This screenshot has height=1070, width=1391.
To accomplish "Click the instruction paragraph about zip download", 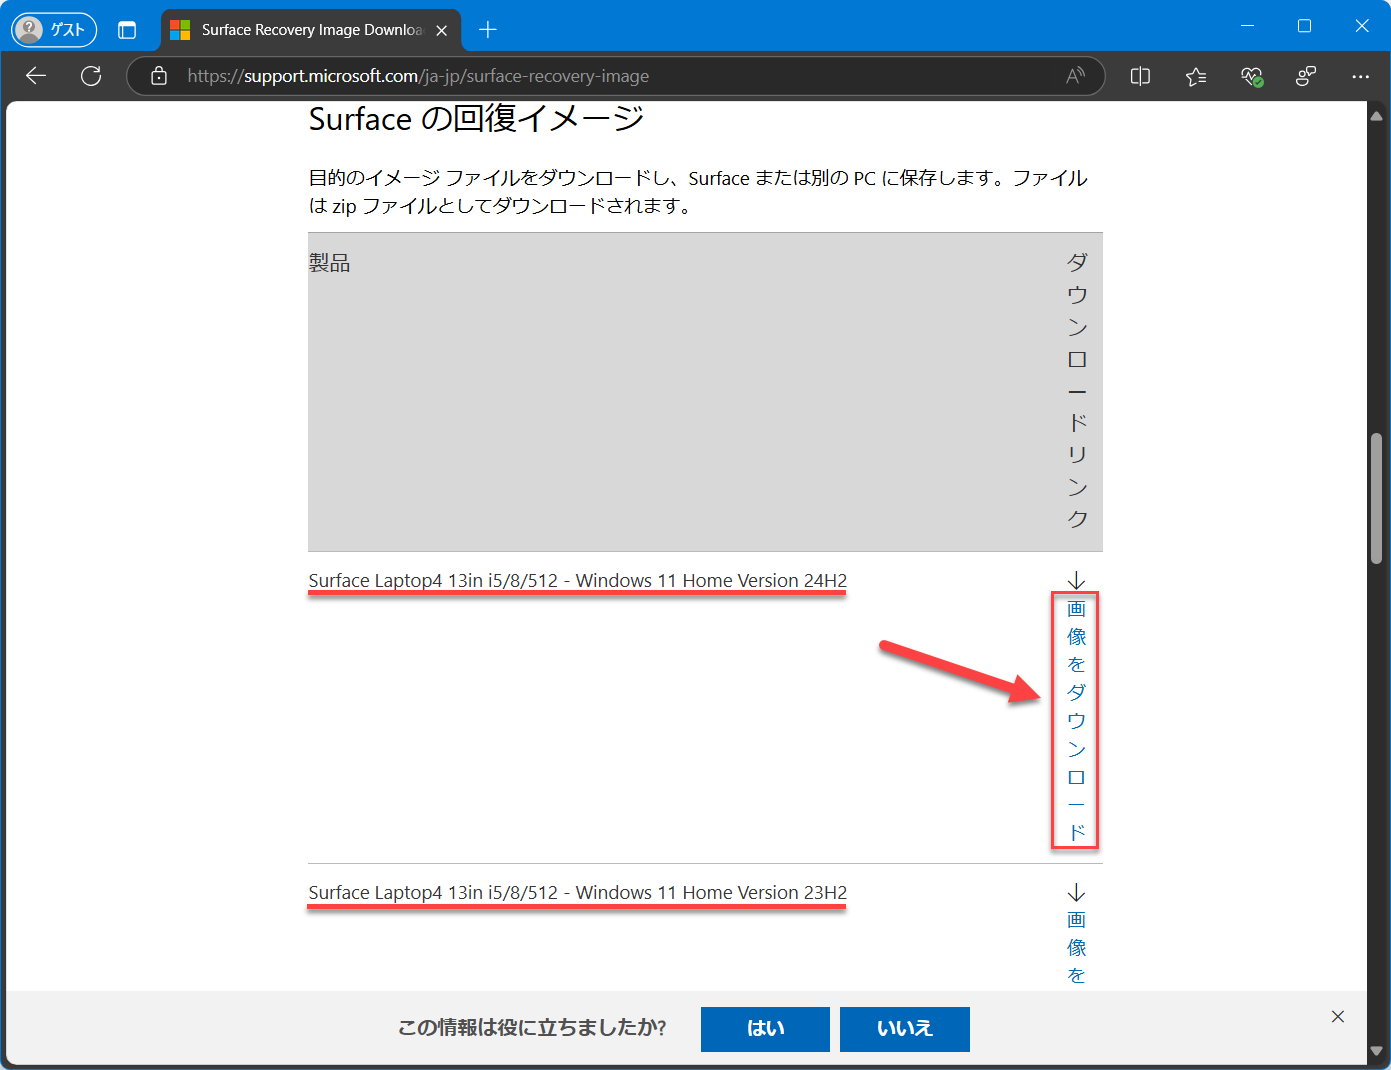I will [698, 192].
